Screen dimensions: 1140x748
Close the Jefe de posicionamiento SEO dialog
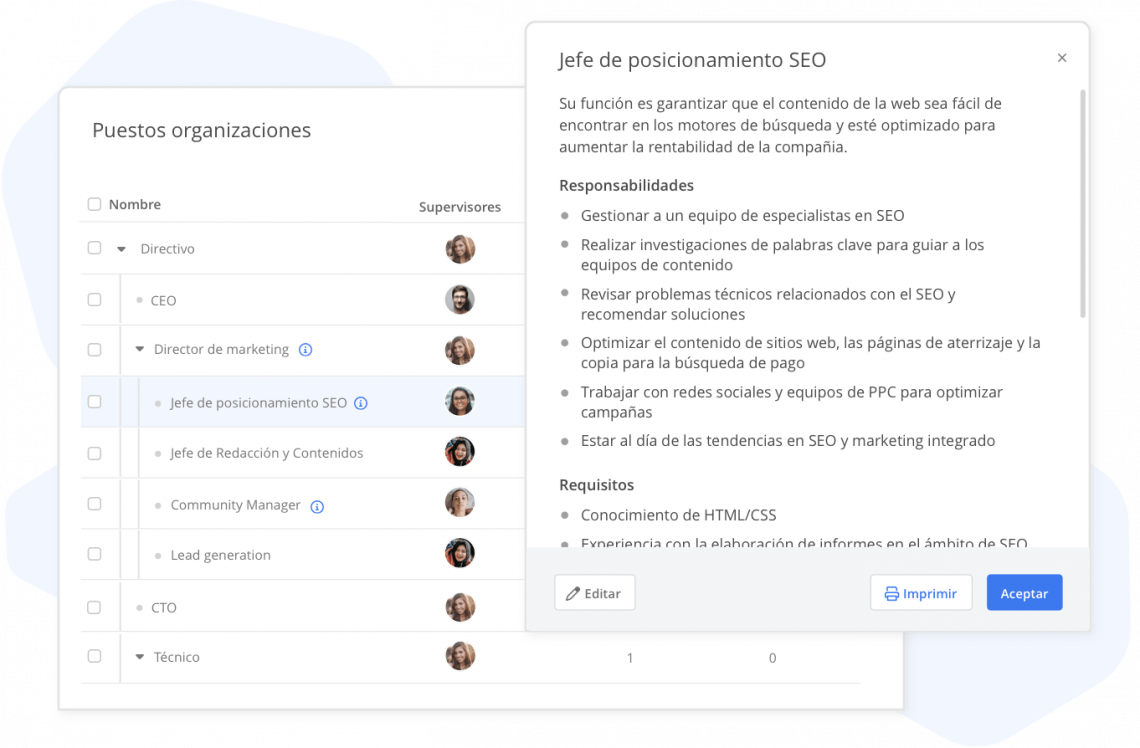pyautogui.click(x=1061, y=58)
